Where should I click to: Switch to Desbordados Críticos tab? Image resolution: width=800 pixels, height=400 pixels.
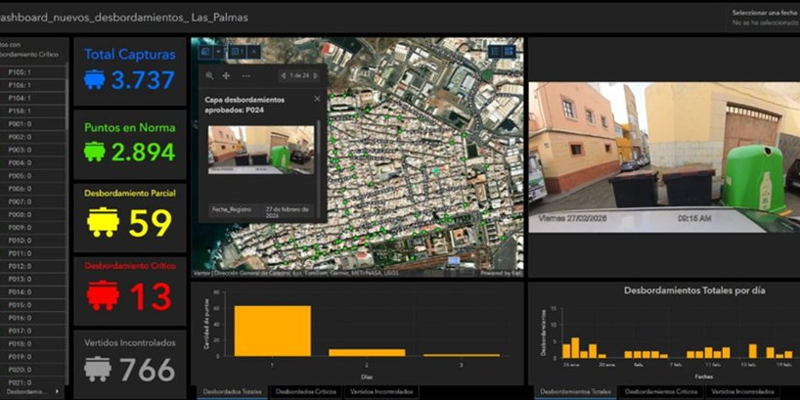(306, 392)
